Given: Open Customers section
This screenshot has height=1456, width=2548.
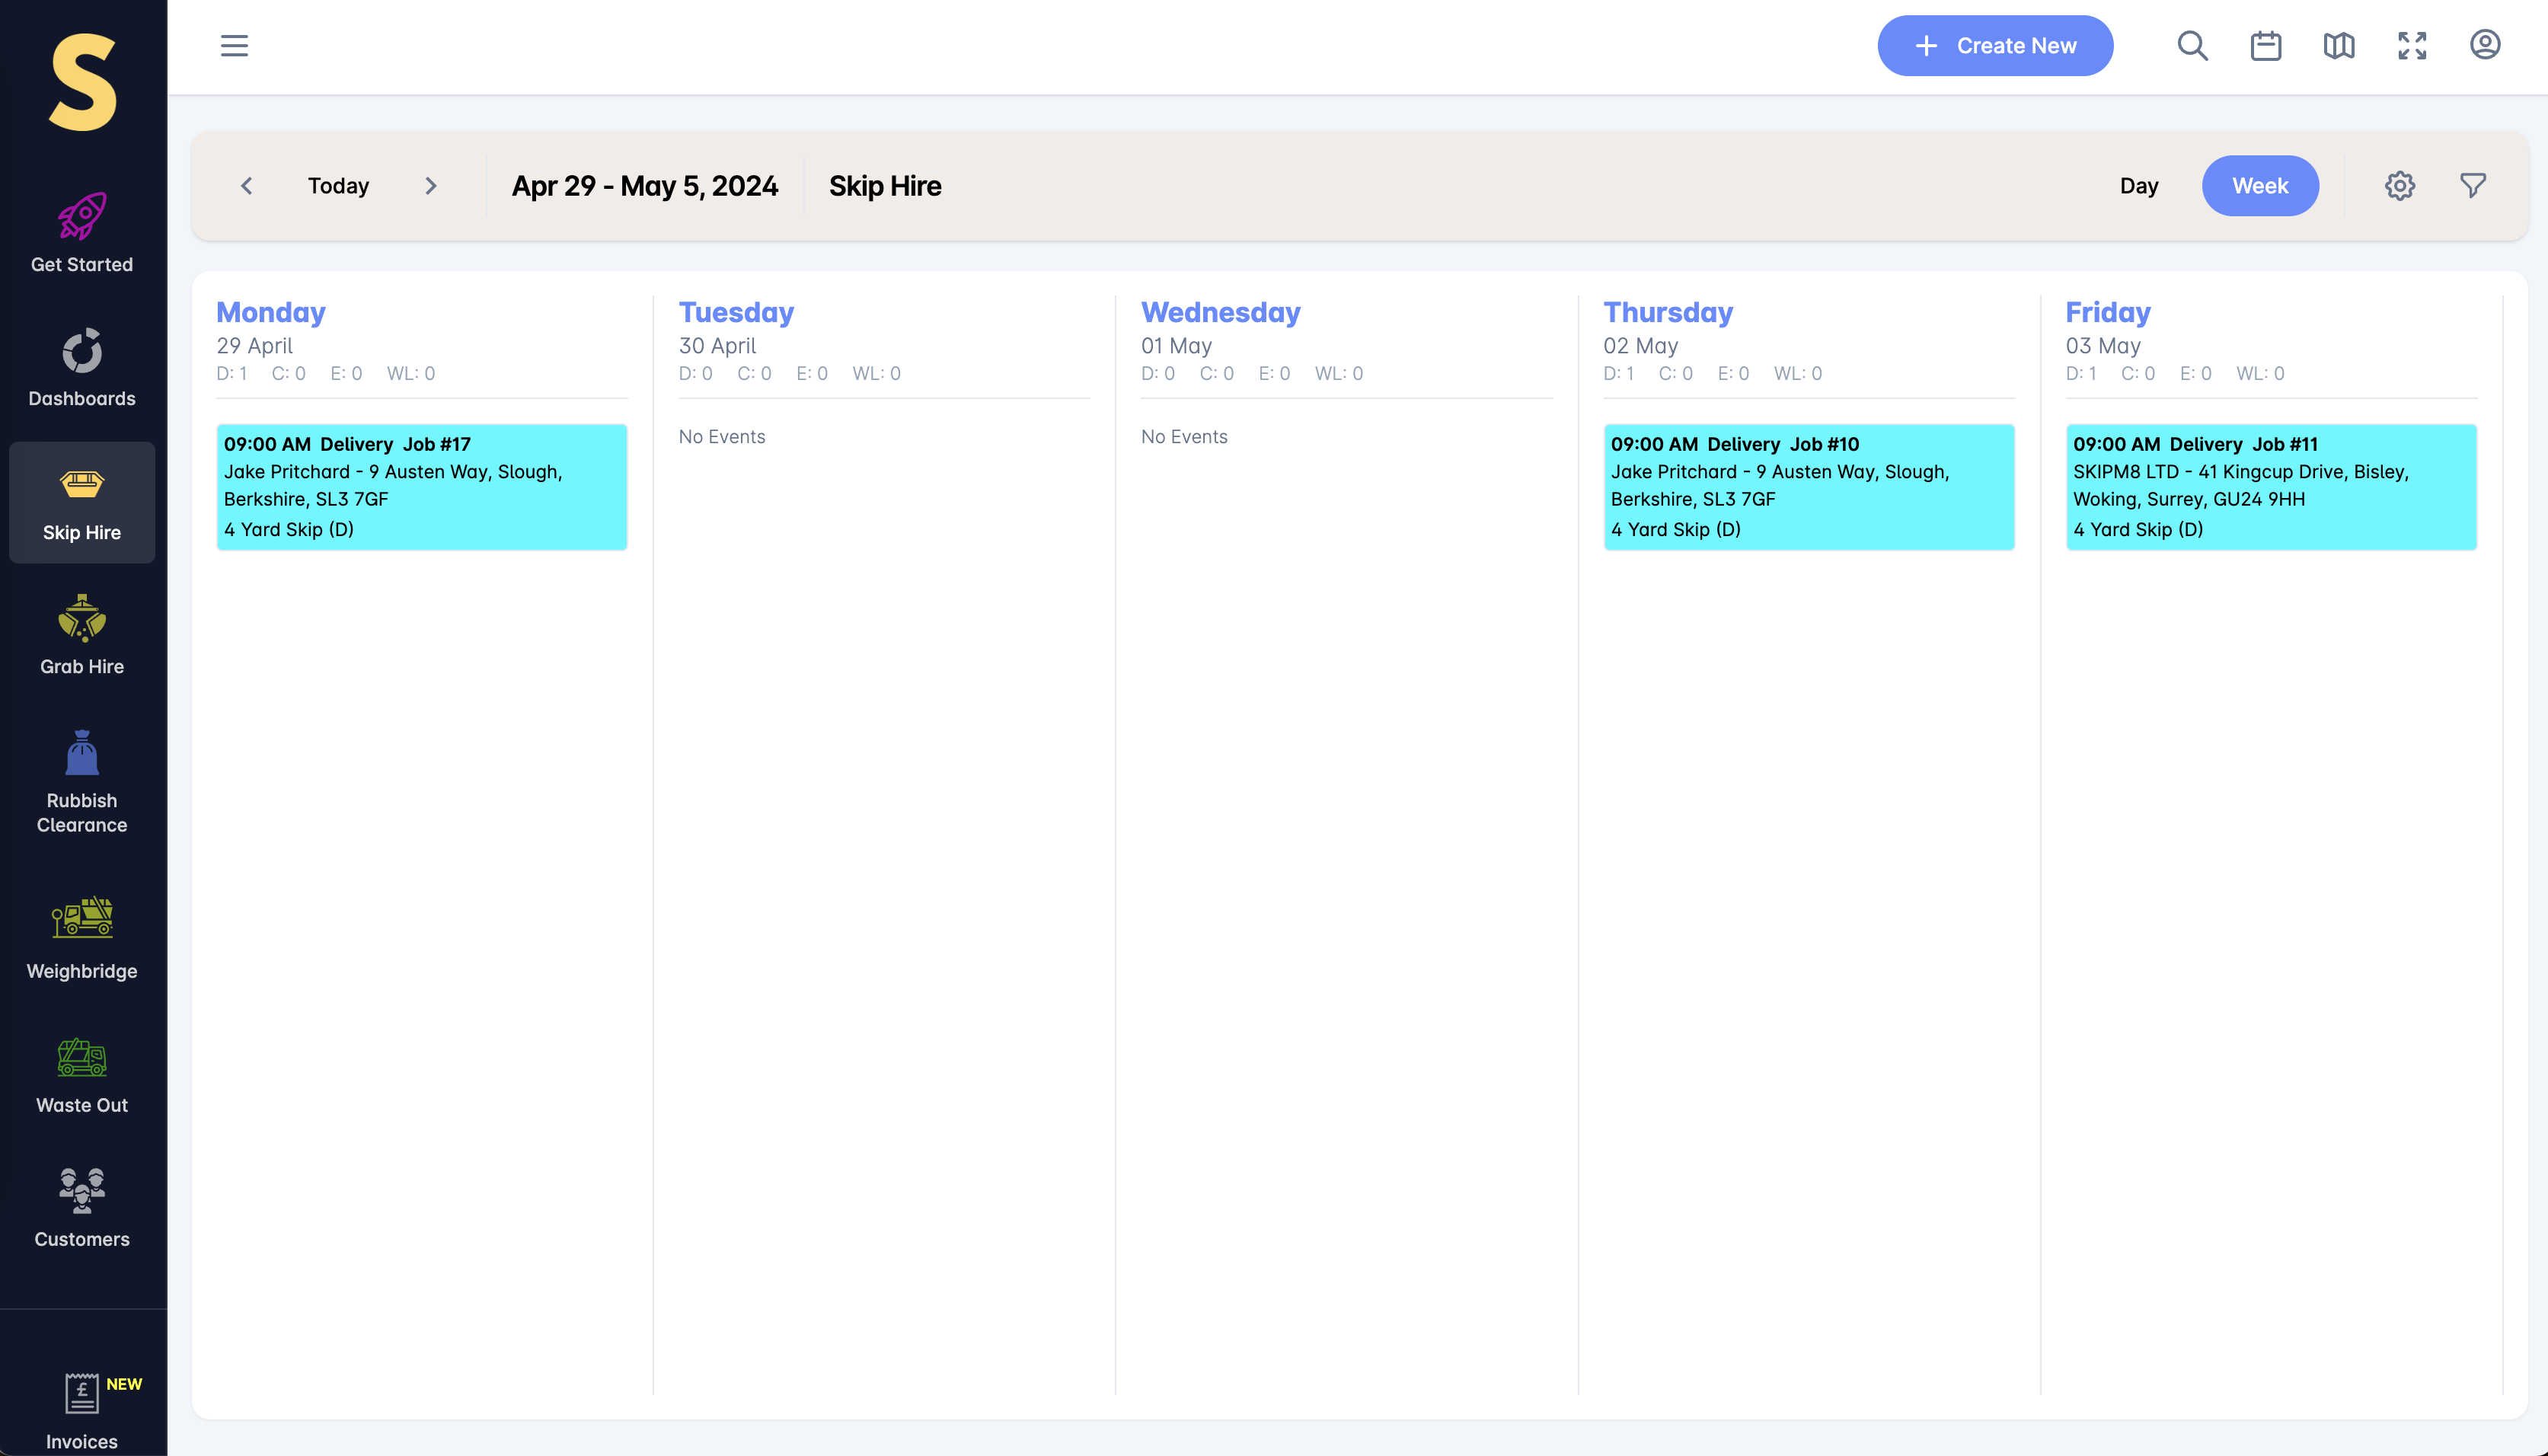Looking at the screenshot, I should tap(82, 1210).
